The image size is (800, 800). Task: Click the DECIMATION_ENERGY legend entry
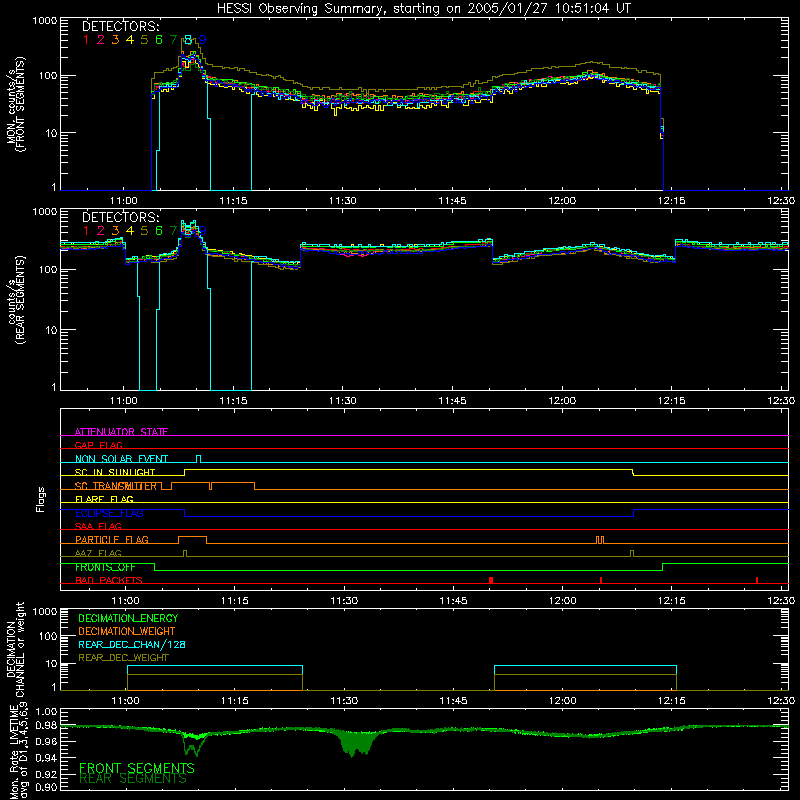[x=128, y=618]
